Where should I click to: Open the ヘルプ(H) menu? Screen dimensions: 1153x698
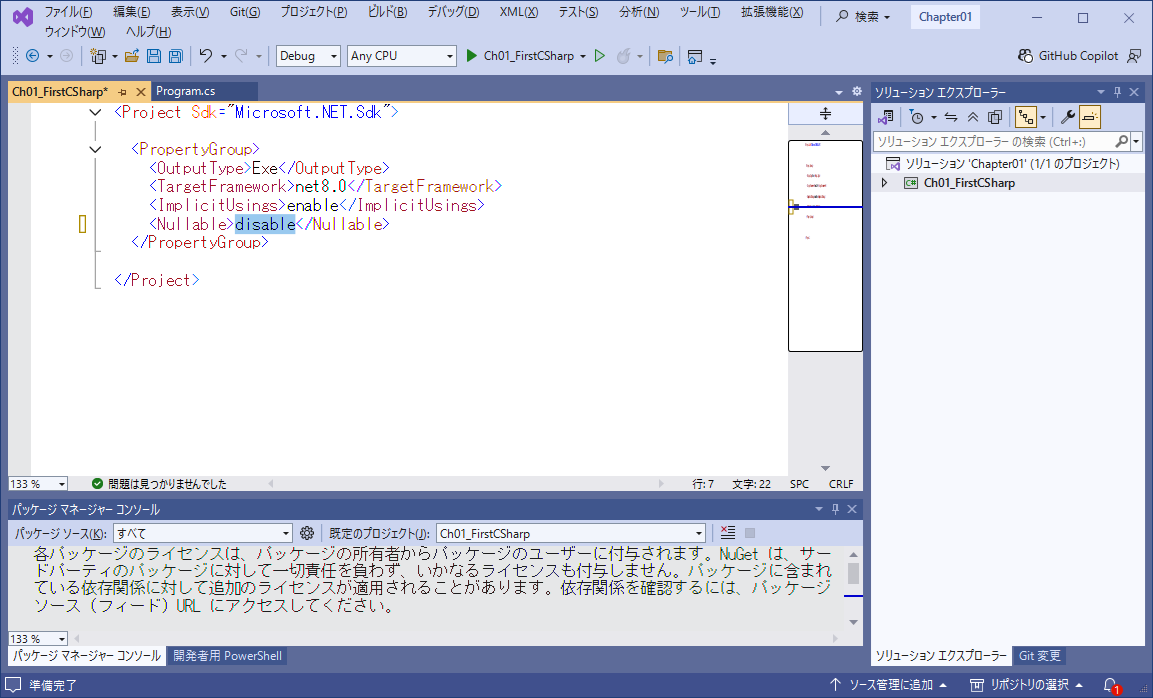tap(149, 32)
